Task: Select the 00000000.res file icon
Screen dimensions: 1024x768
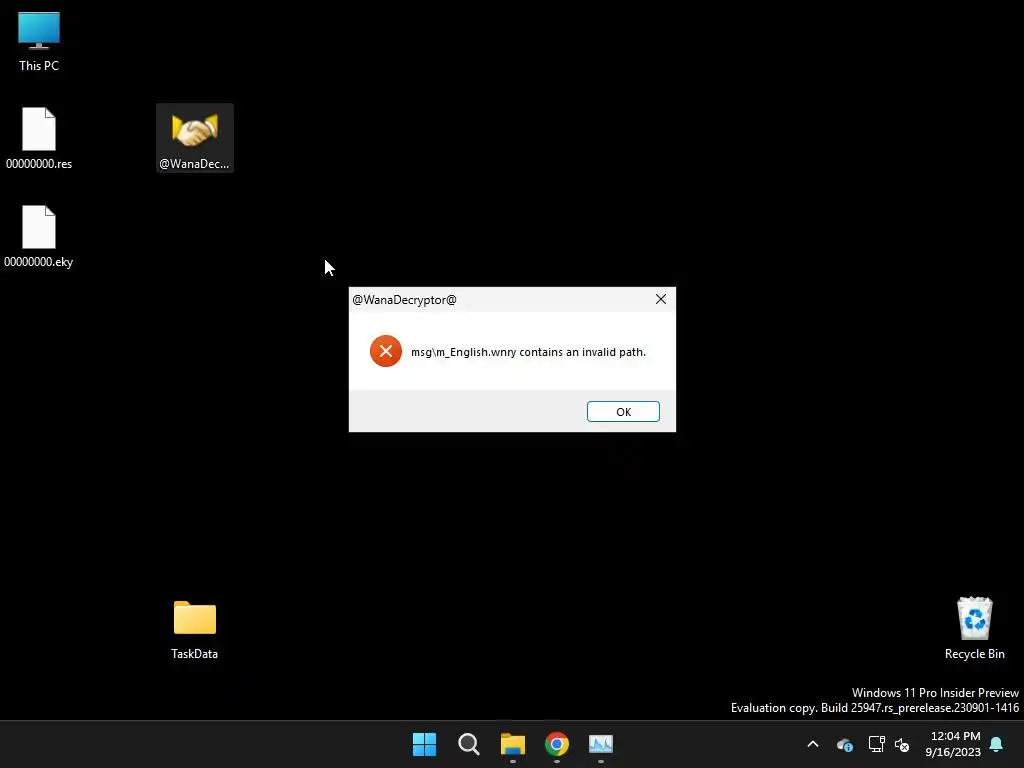Action: [39, 129]
